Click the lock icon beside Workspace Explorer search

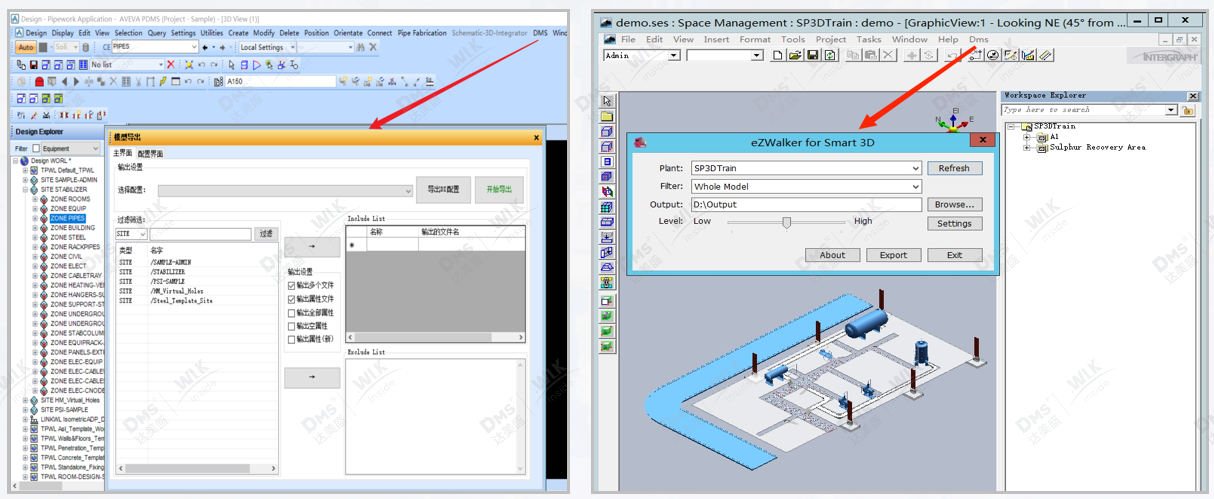[1188, 110]
